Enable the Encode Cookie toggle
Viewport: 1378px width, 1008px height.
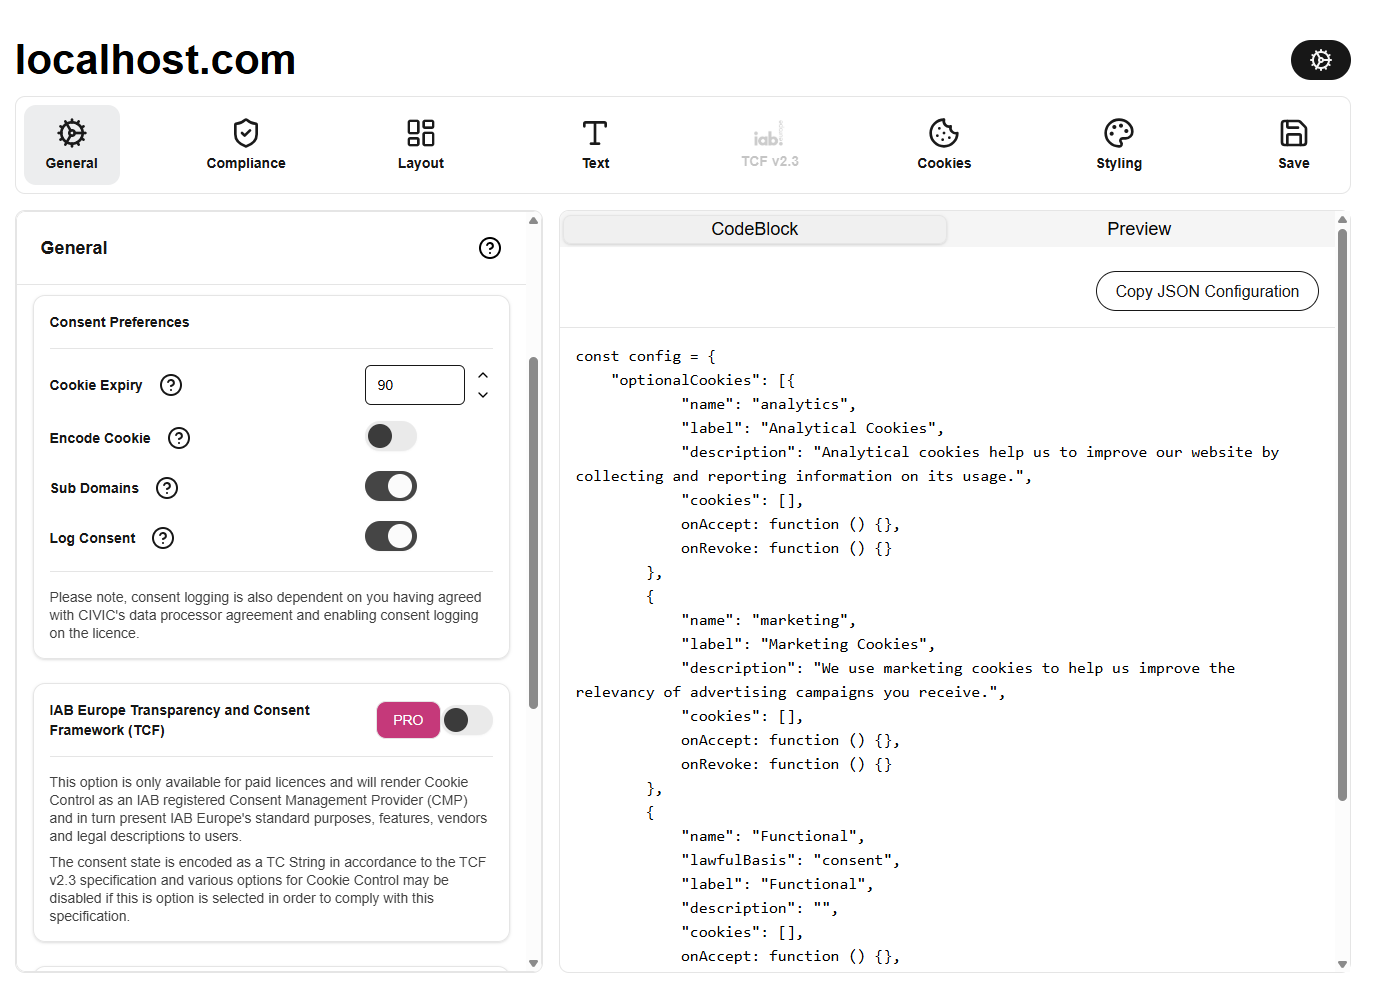[x=391, y=436]
